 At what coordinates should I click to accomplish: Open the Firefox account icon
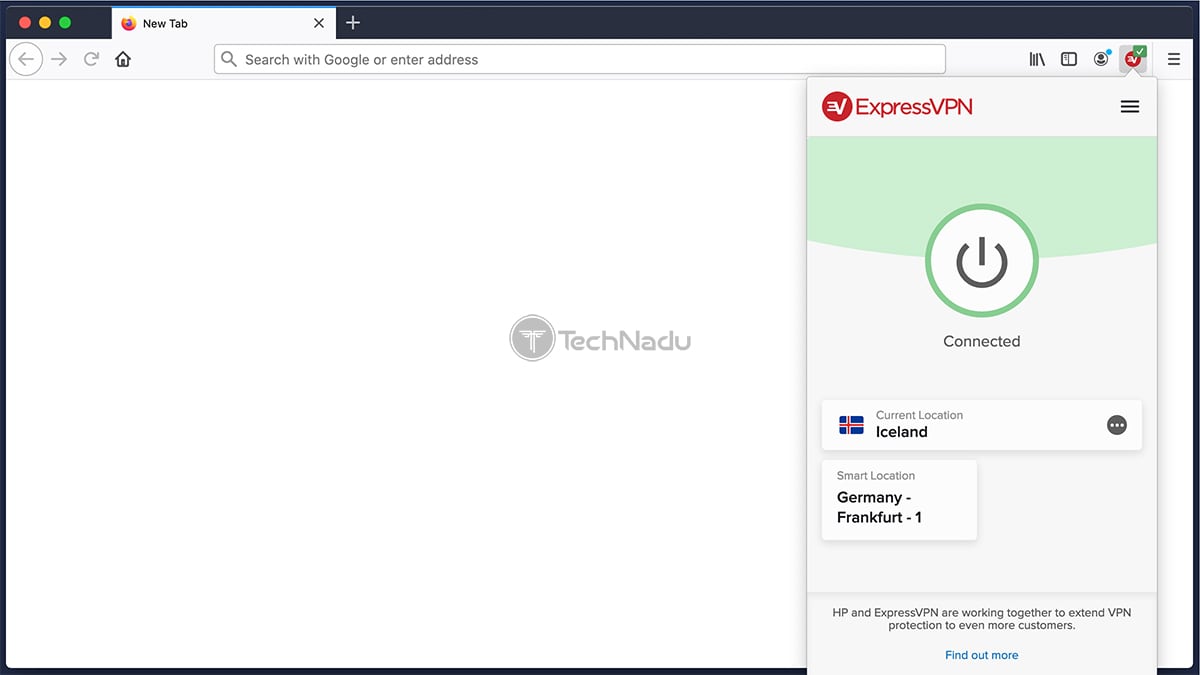[1101, 59]
